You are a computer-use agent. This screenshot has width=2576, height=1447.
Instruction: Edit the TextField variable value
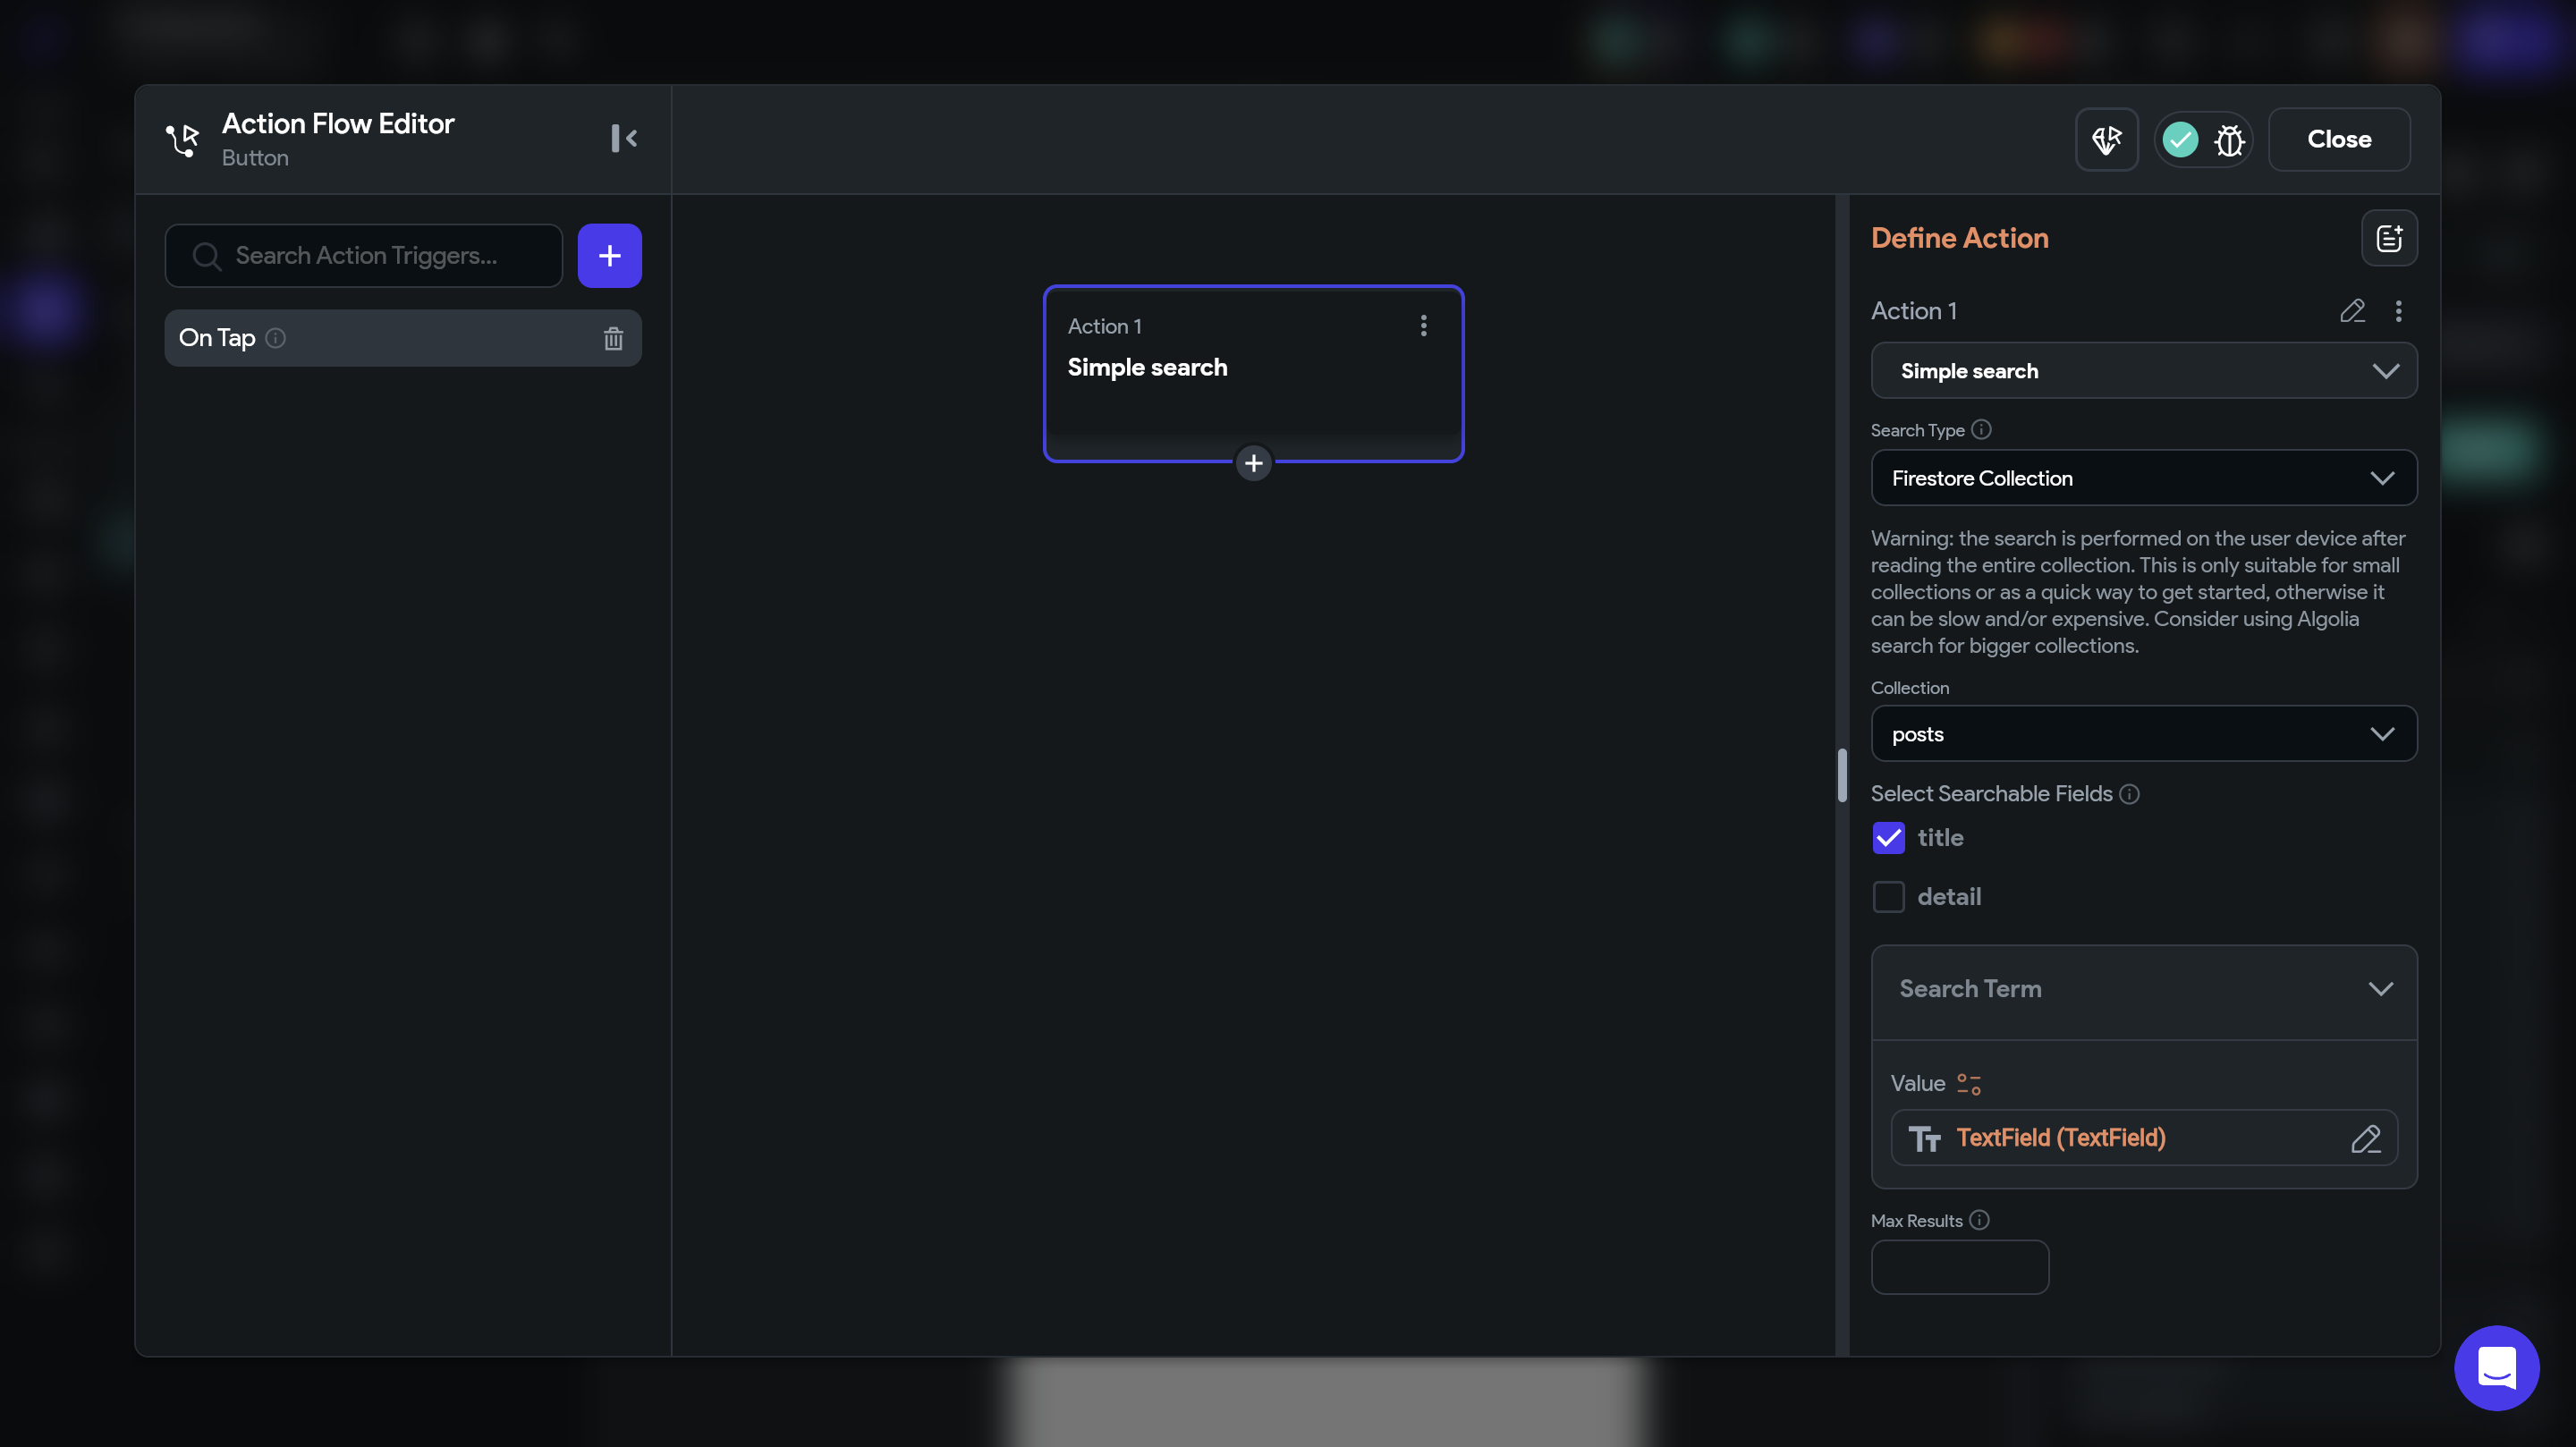[x=2365, y=1138]
